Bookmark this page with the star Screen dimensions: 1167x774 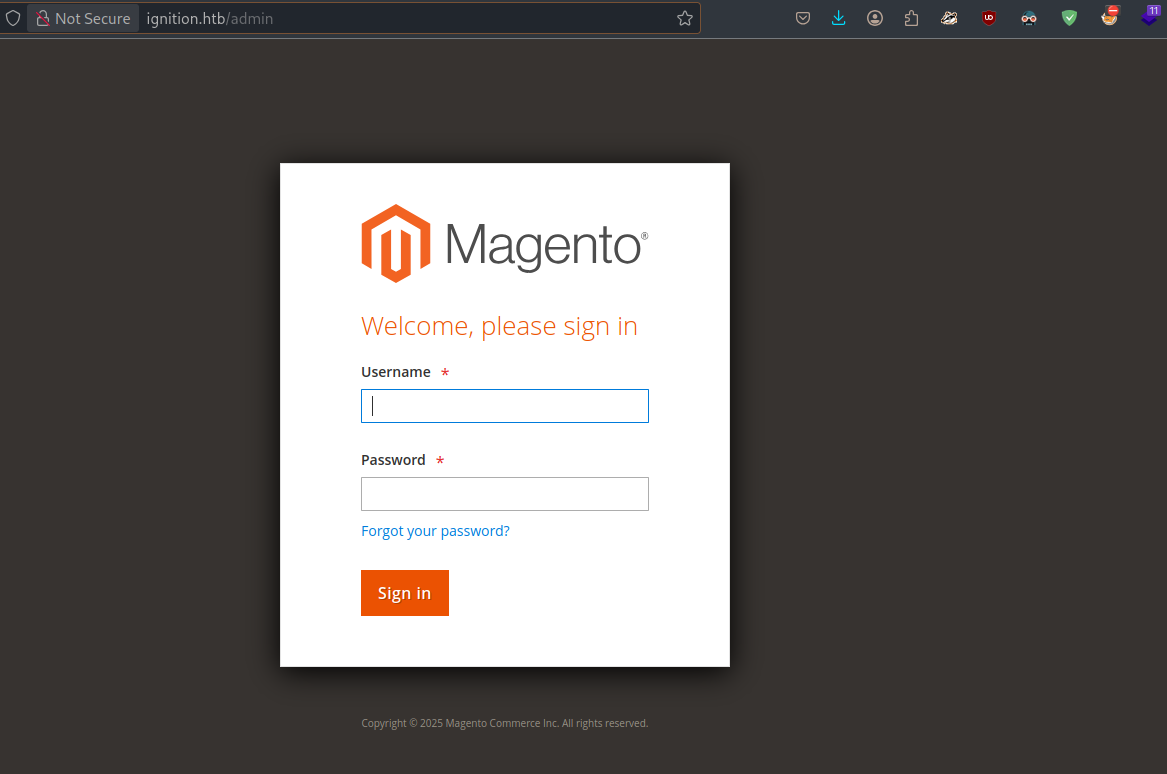[x=685, y=18]
